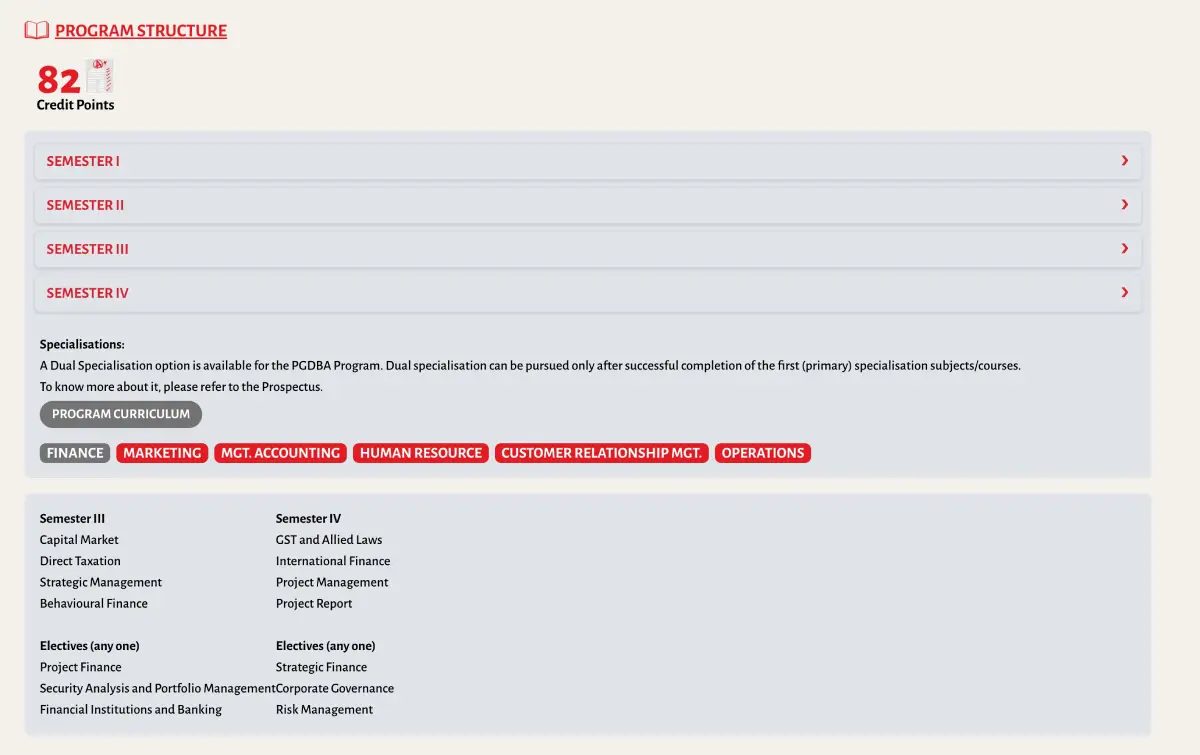
Task: Expand the SEMESTER II accordion title
Action: coord(85,205)
